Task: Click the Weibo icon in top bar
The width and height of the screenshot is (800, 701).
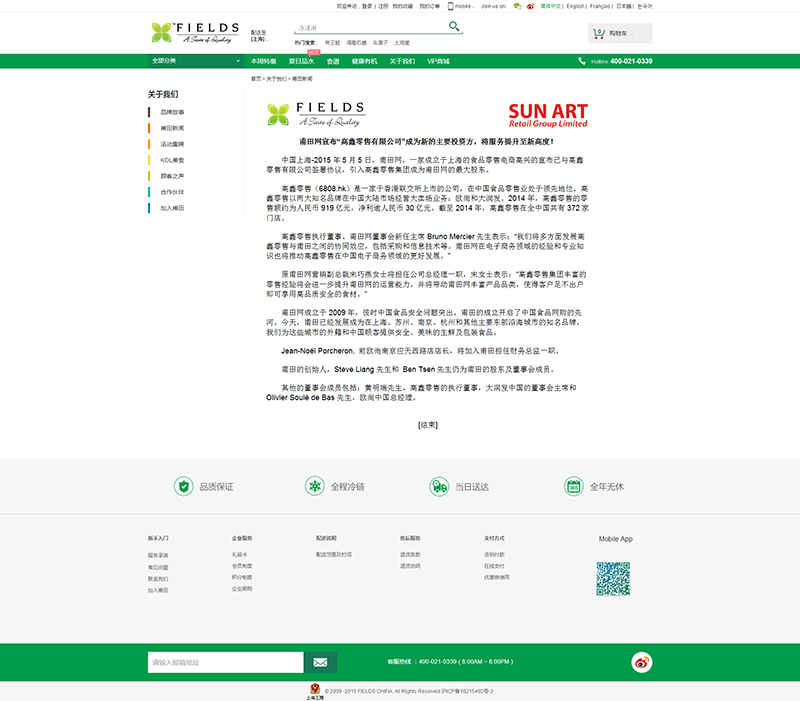Action: click(x=531, y=6)
